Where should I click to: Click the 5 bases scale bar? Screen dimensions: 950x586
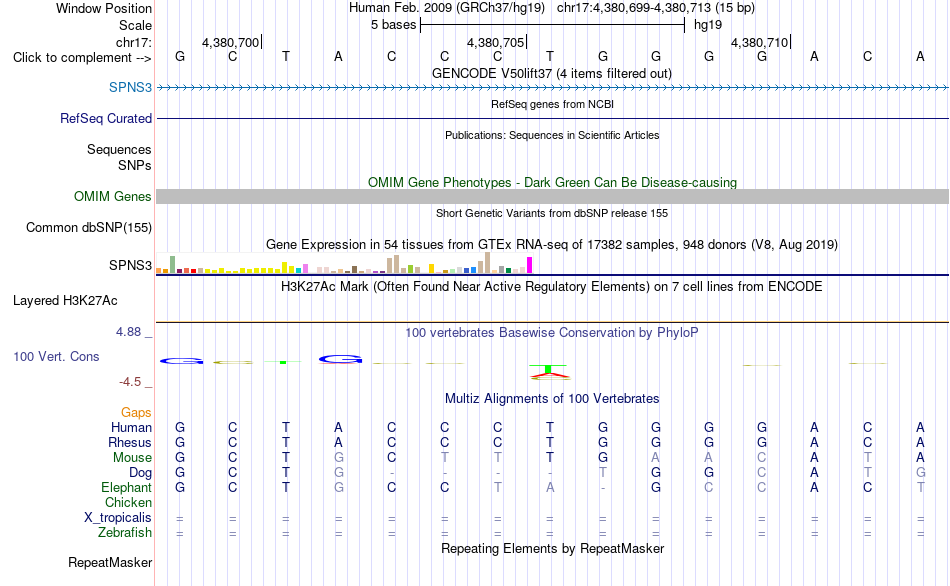(552, 25)
